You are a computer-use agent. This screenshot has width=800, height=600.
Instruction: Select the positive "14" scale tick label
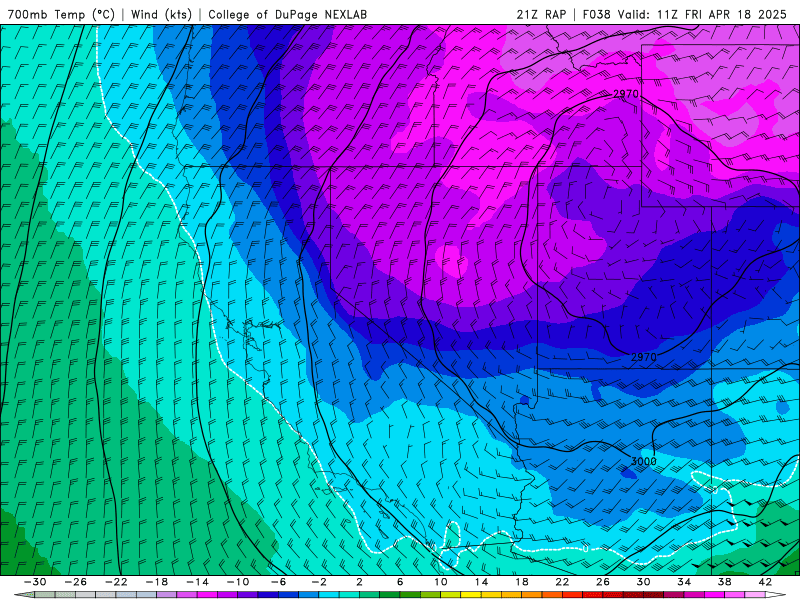(x=481, y=582)
